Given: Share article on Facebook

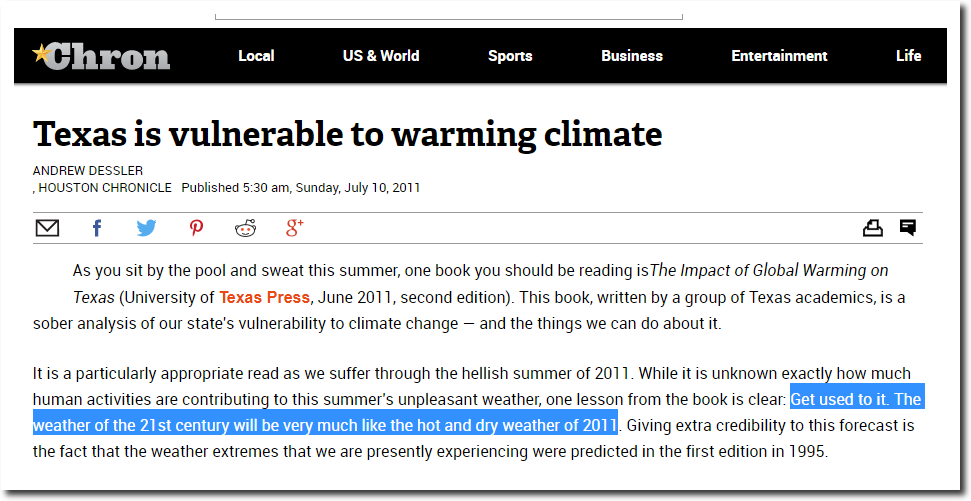Looking at the screenshot, I should pyautogui.click(x=97, y=229).
